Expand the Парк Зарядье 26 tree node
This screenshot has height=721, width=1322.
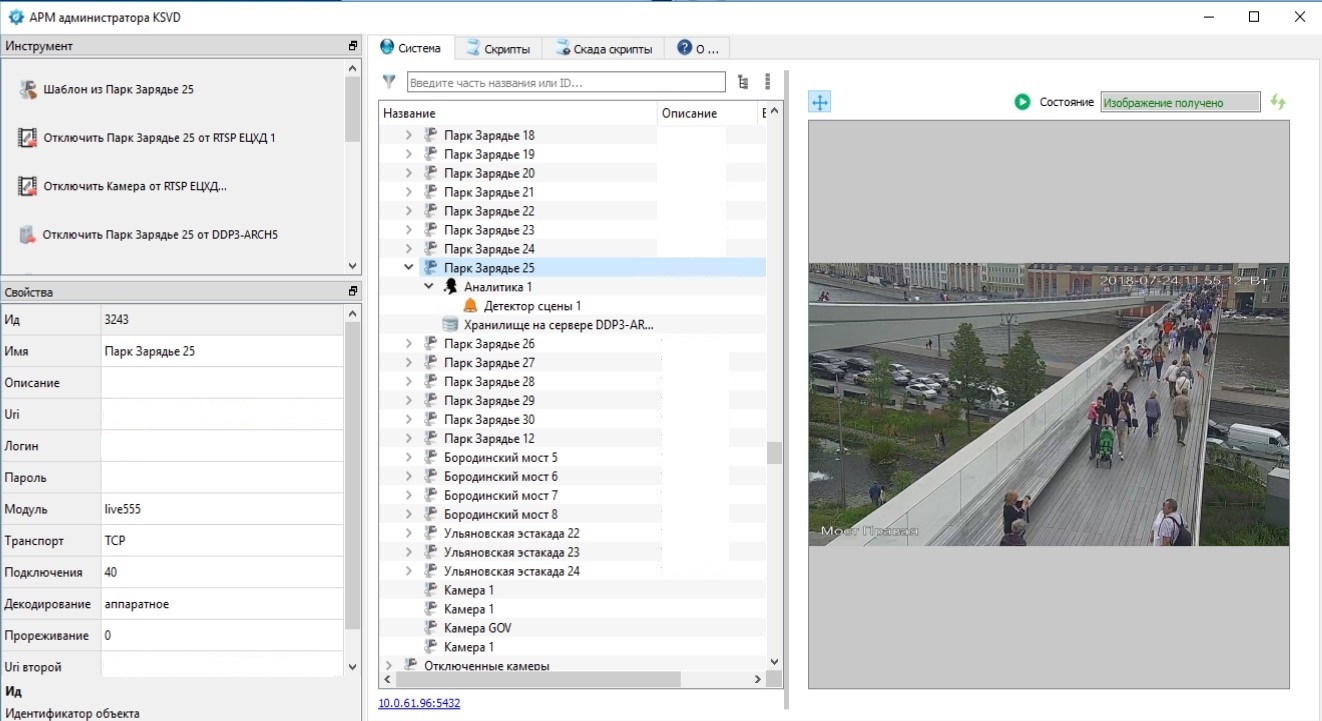coord(407,343)
